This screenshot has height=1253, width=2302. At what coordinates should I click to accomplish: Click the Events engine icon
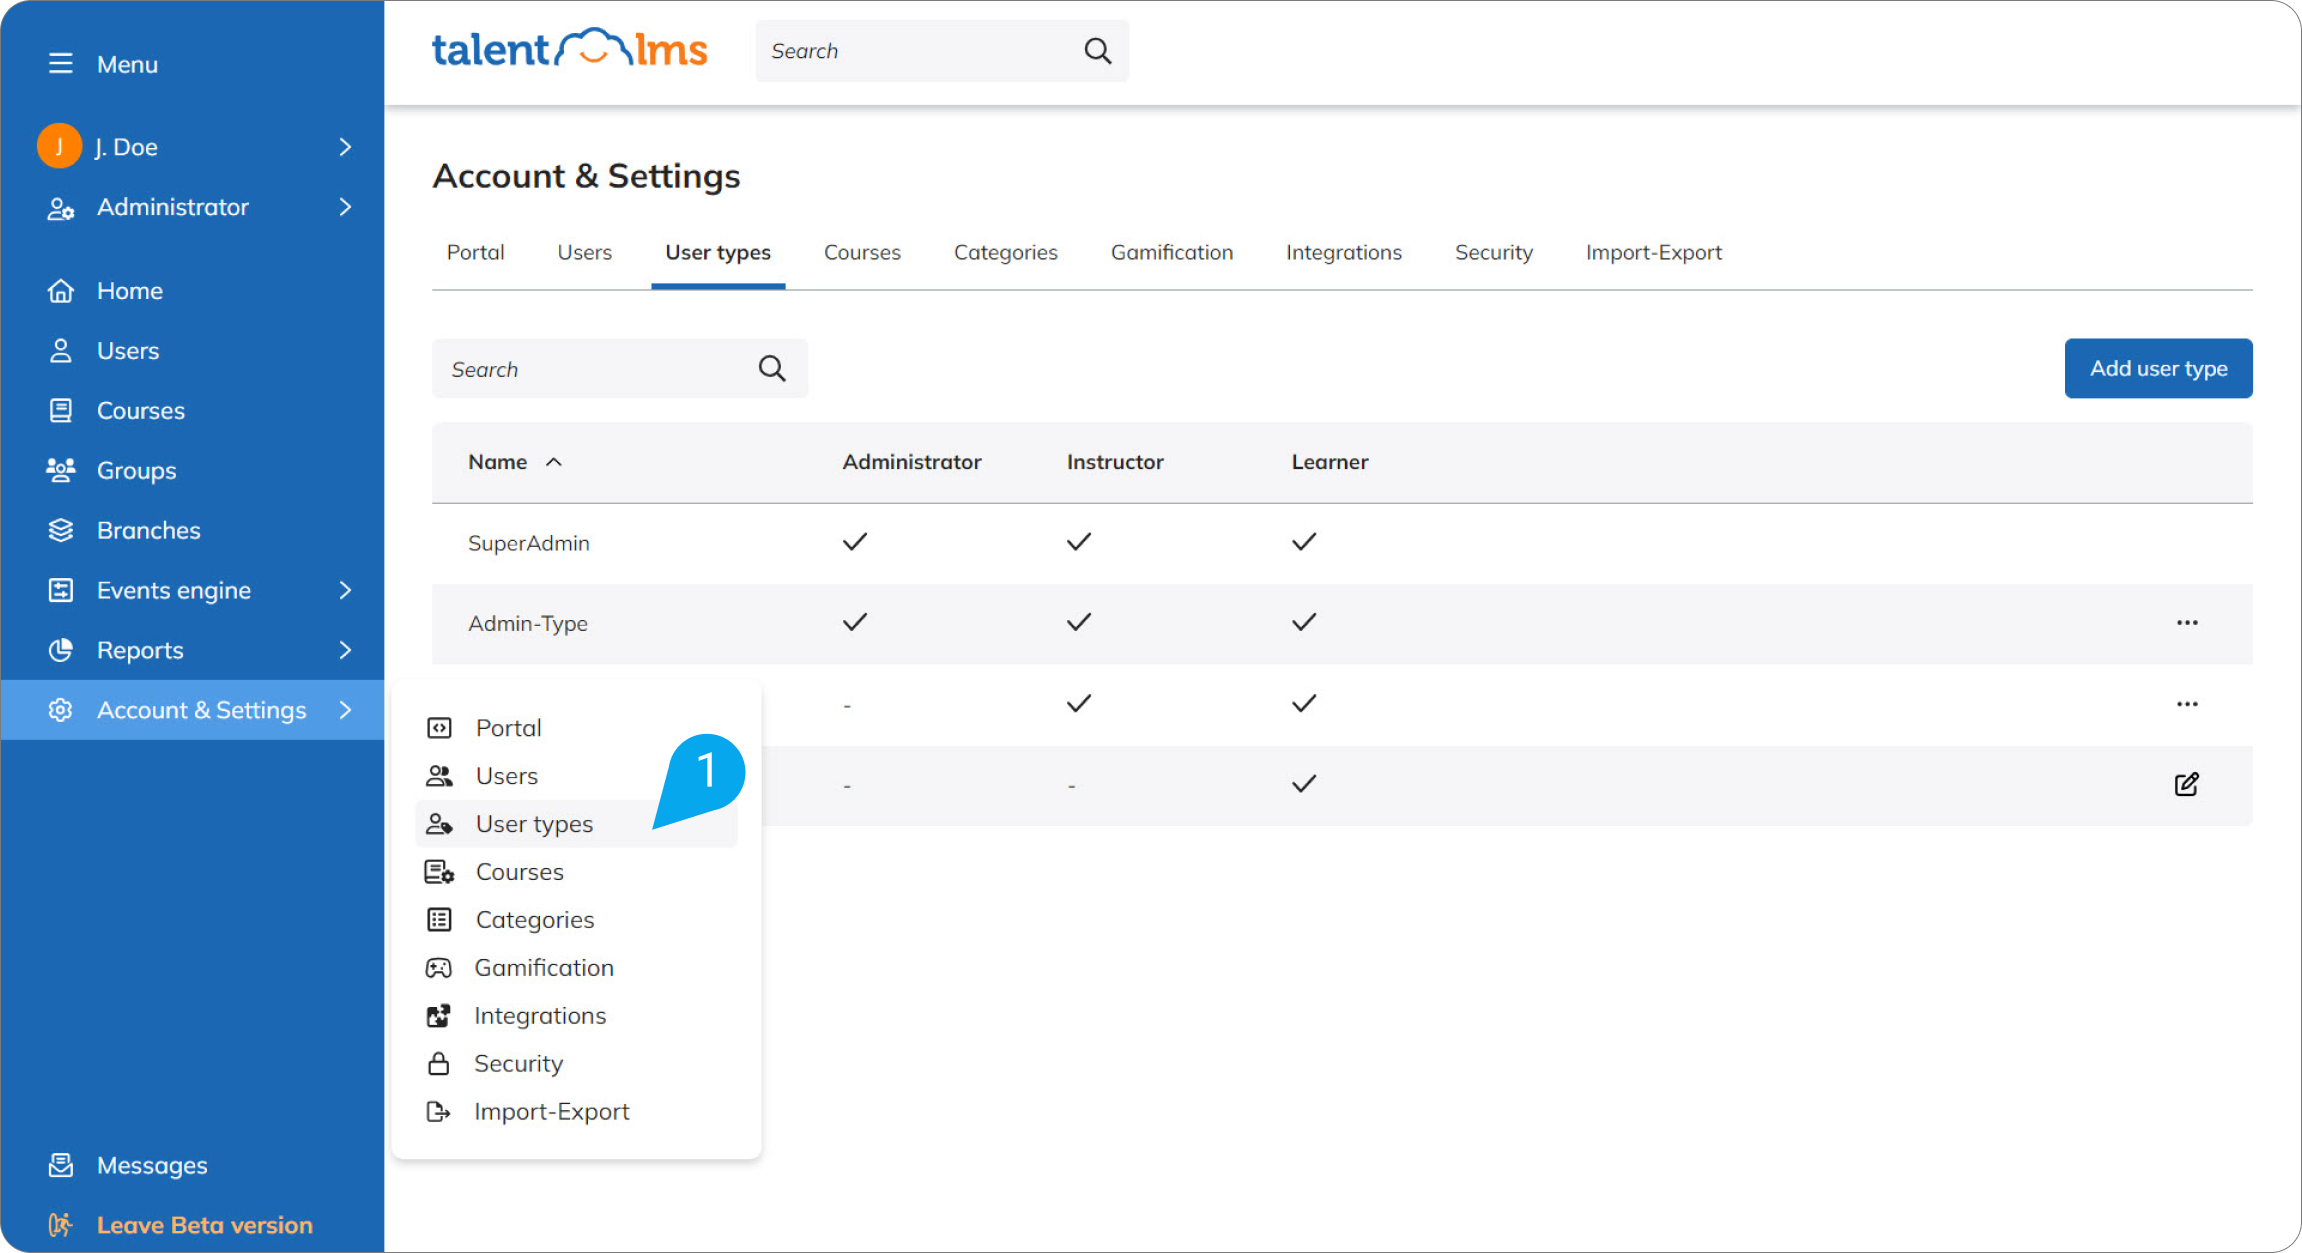tap(60, 590)
